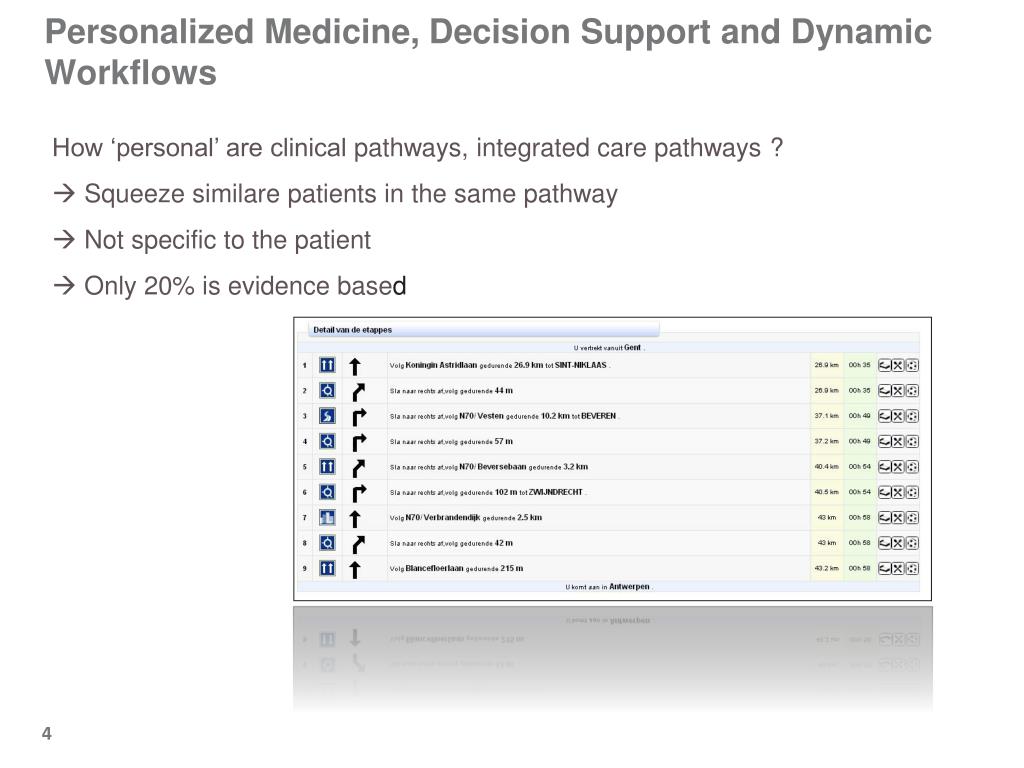This screenshot has width=1024, height=768.
Task: Click the departure city Gent label
Action: coord(632,347)
